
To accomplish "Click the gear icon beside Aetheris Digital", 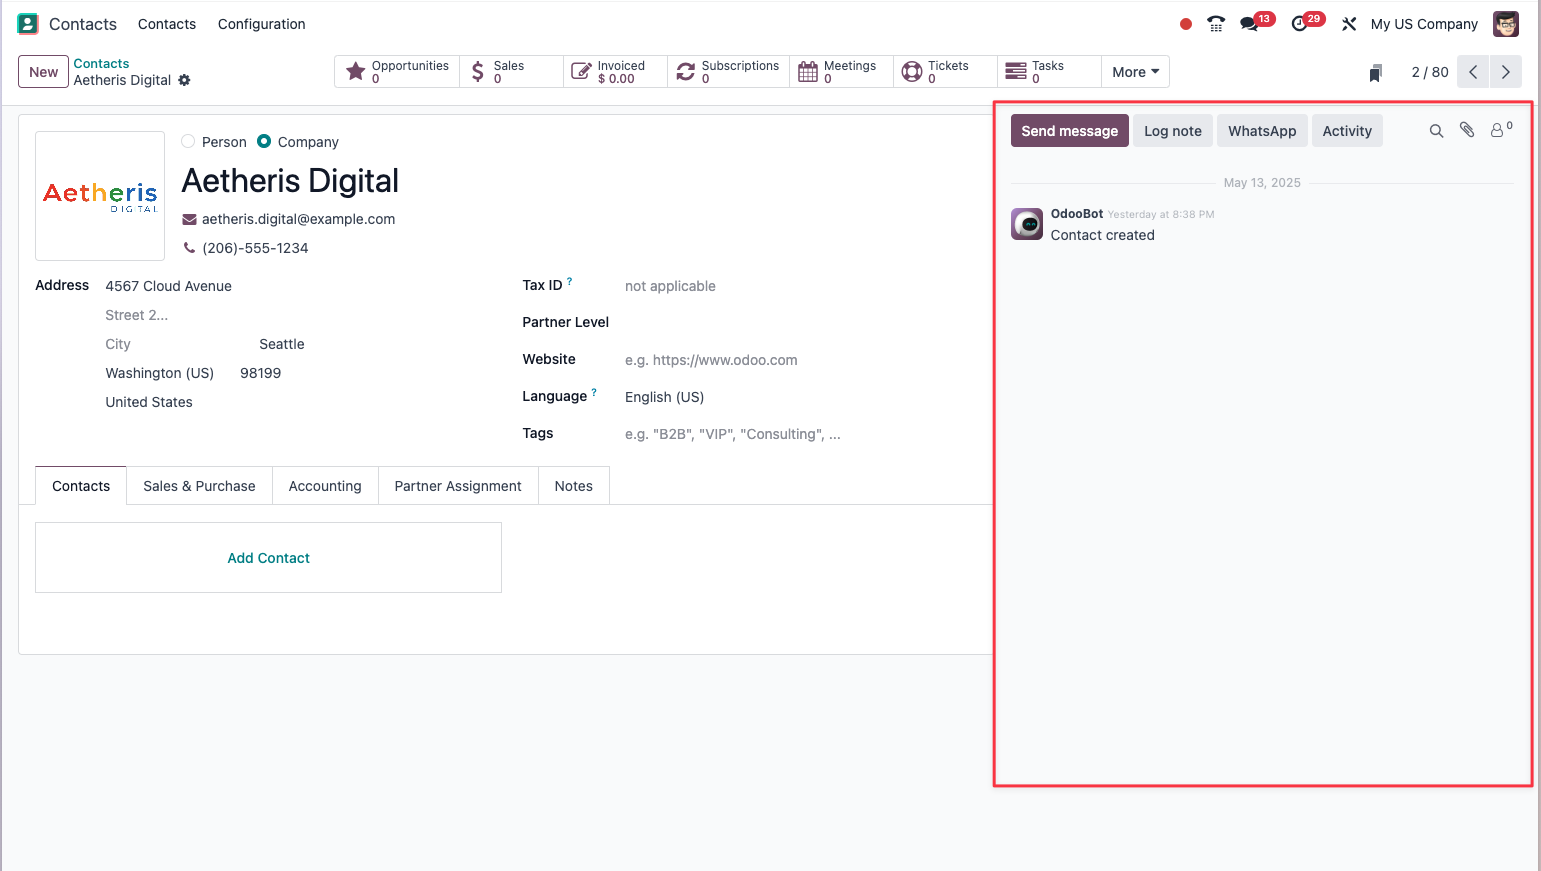I will tap(184, 80).
